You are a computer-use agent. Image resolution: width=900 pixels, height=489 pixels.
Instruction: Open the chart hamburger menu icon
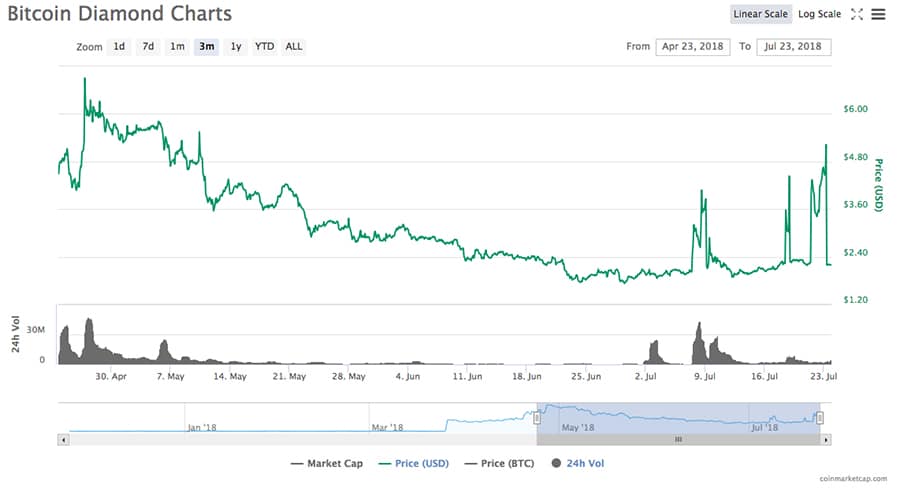click(x=879, y=14)
